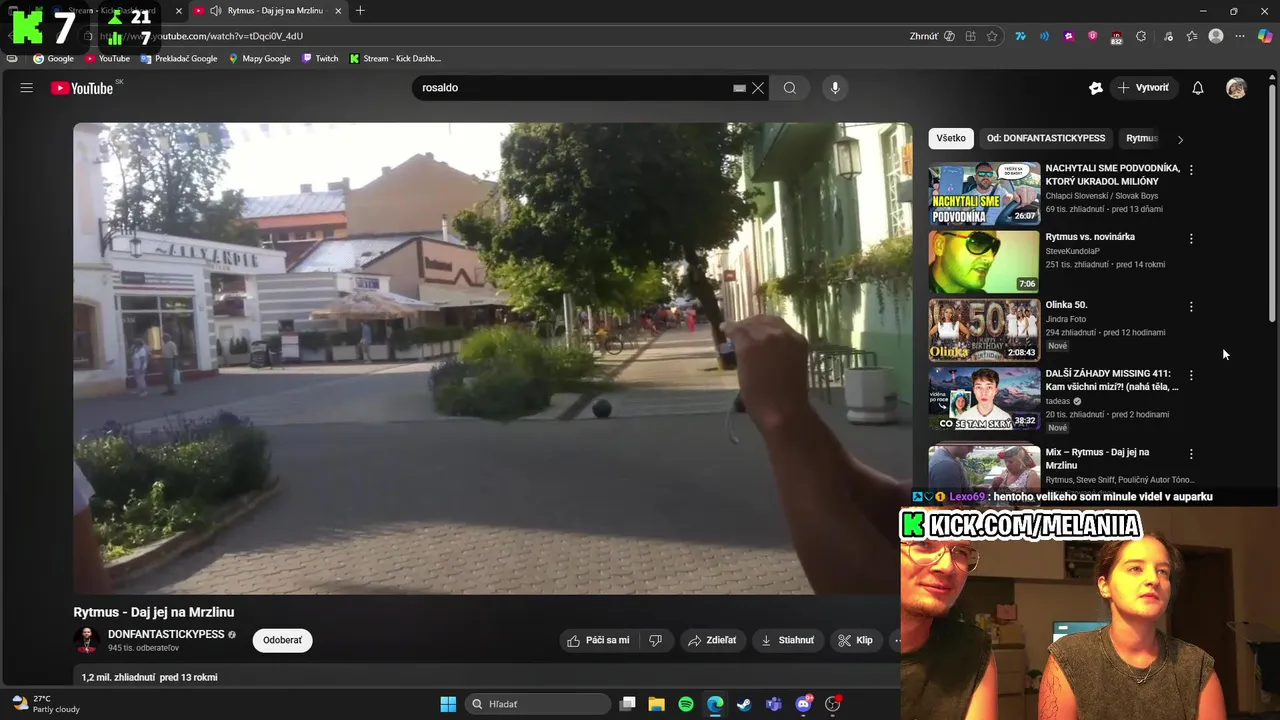Show more filter chips with right arrow
Screen dimensions: 1280x720
pyautogui.click(x=1180, y=139)
